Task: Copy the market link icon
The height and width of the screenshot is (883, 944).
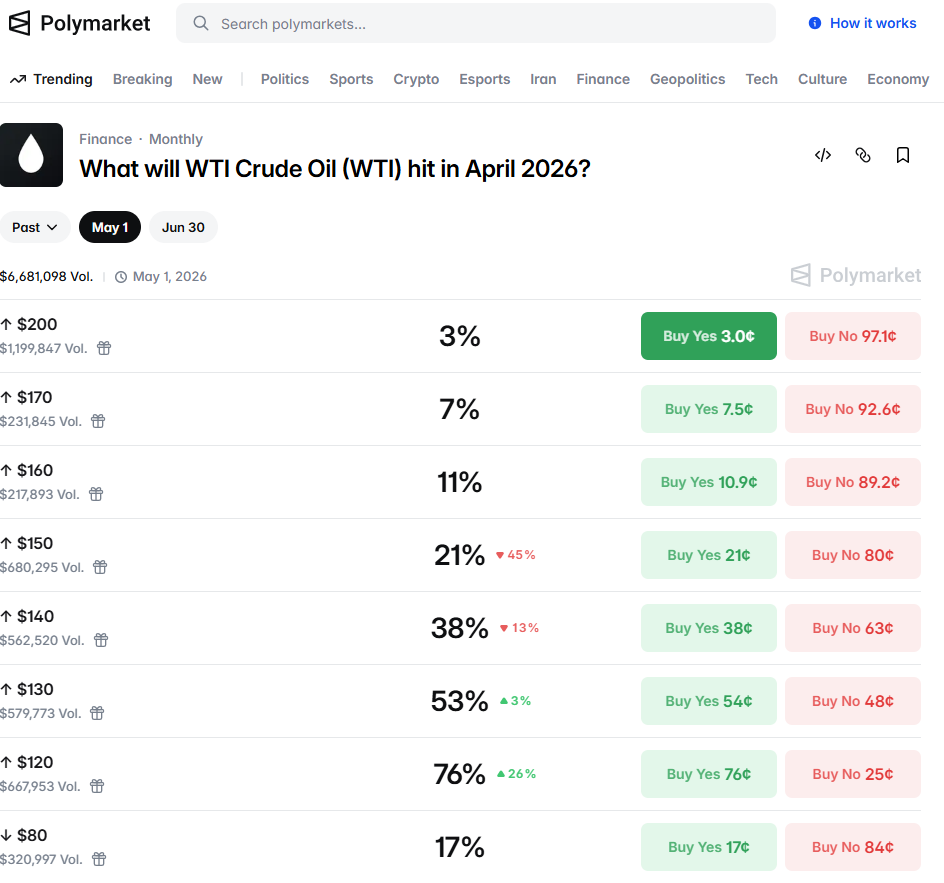Action: pyautogui.click(x=863, y=155)
